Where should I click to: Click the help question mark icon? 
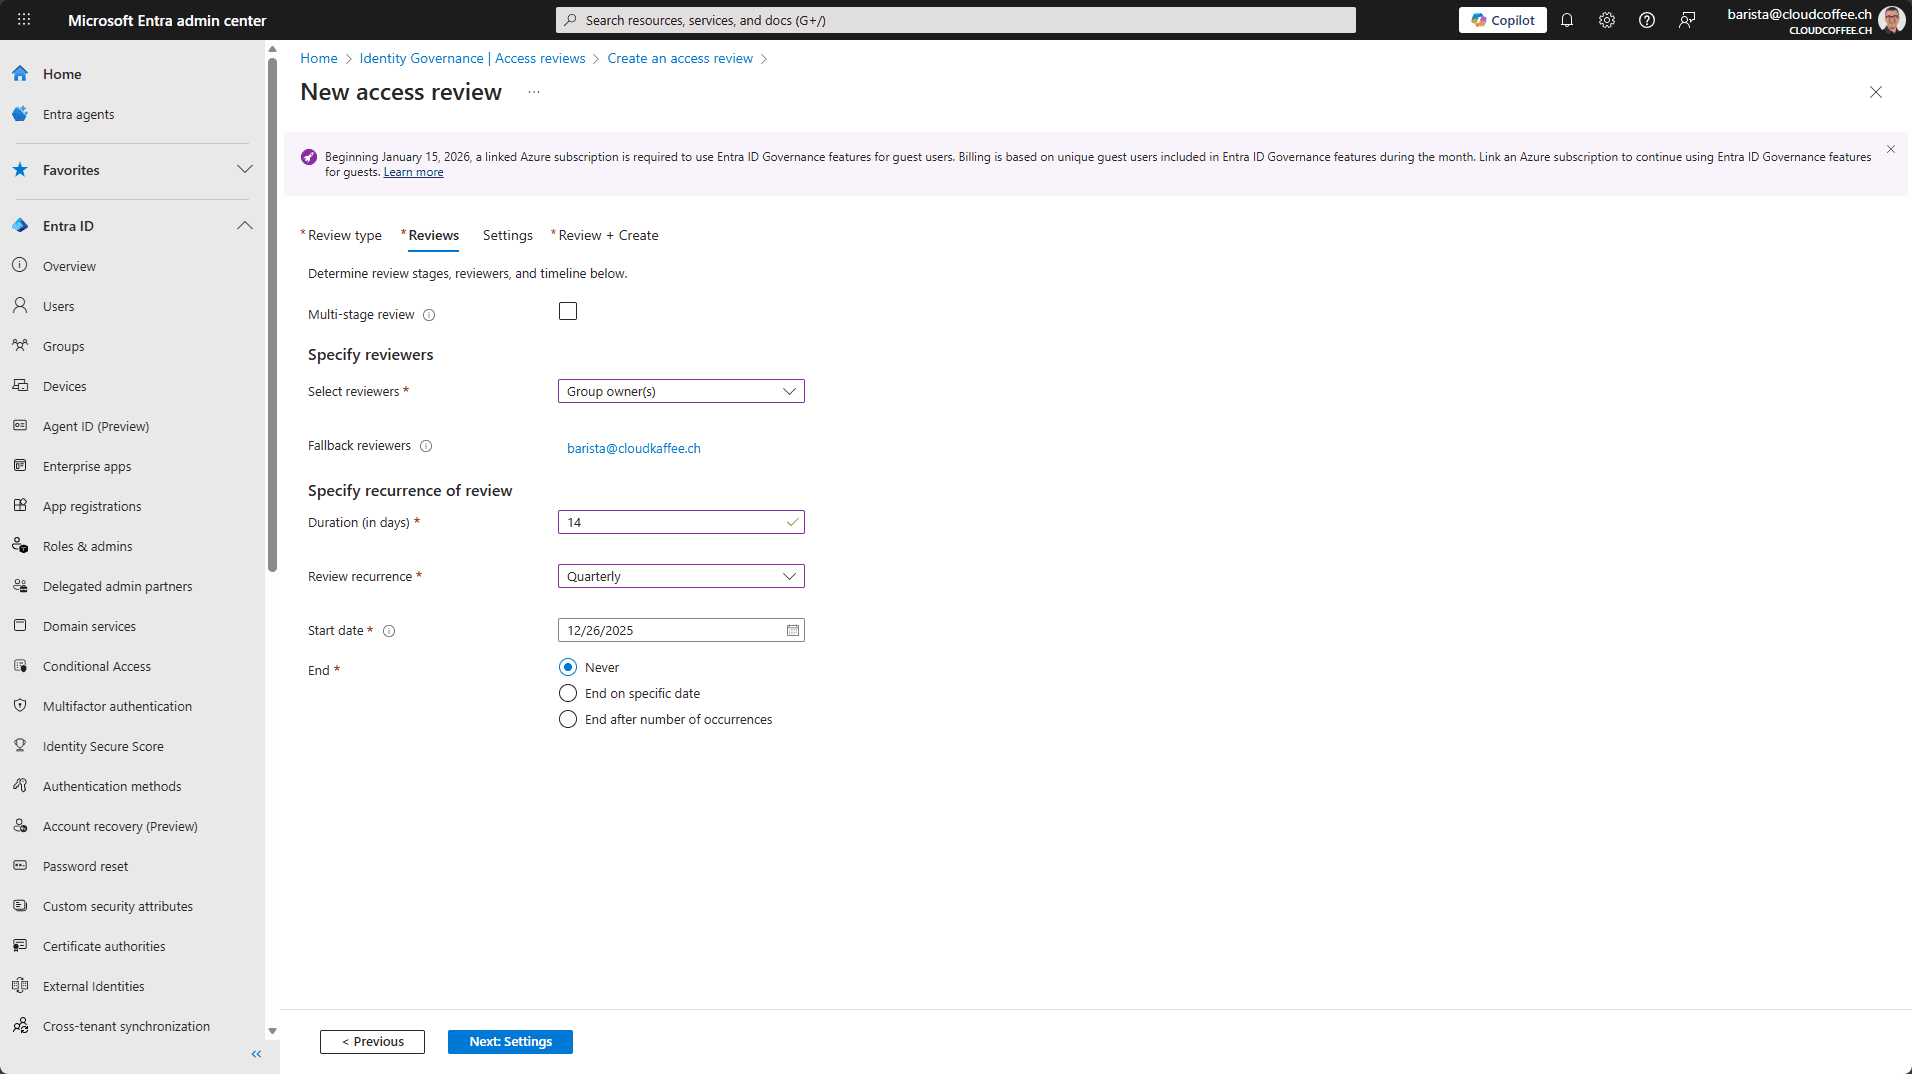tap(1647, 20)
